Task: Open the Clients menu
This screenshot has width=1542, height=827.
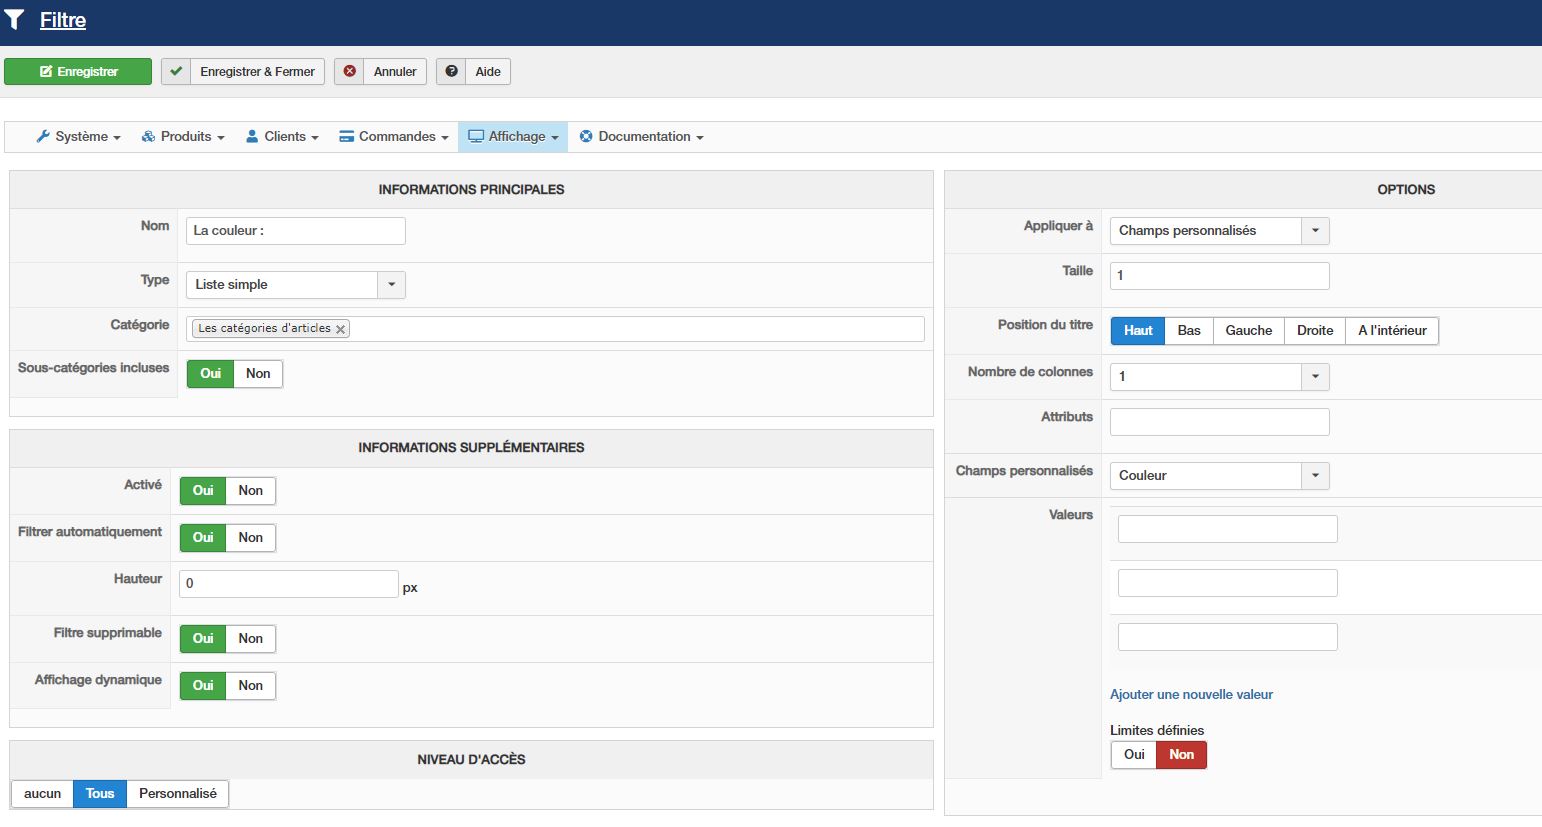Action: (x=282, y=137)
